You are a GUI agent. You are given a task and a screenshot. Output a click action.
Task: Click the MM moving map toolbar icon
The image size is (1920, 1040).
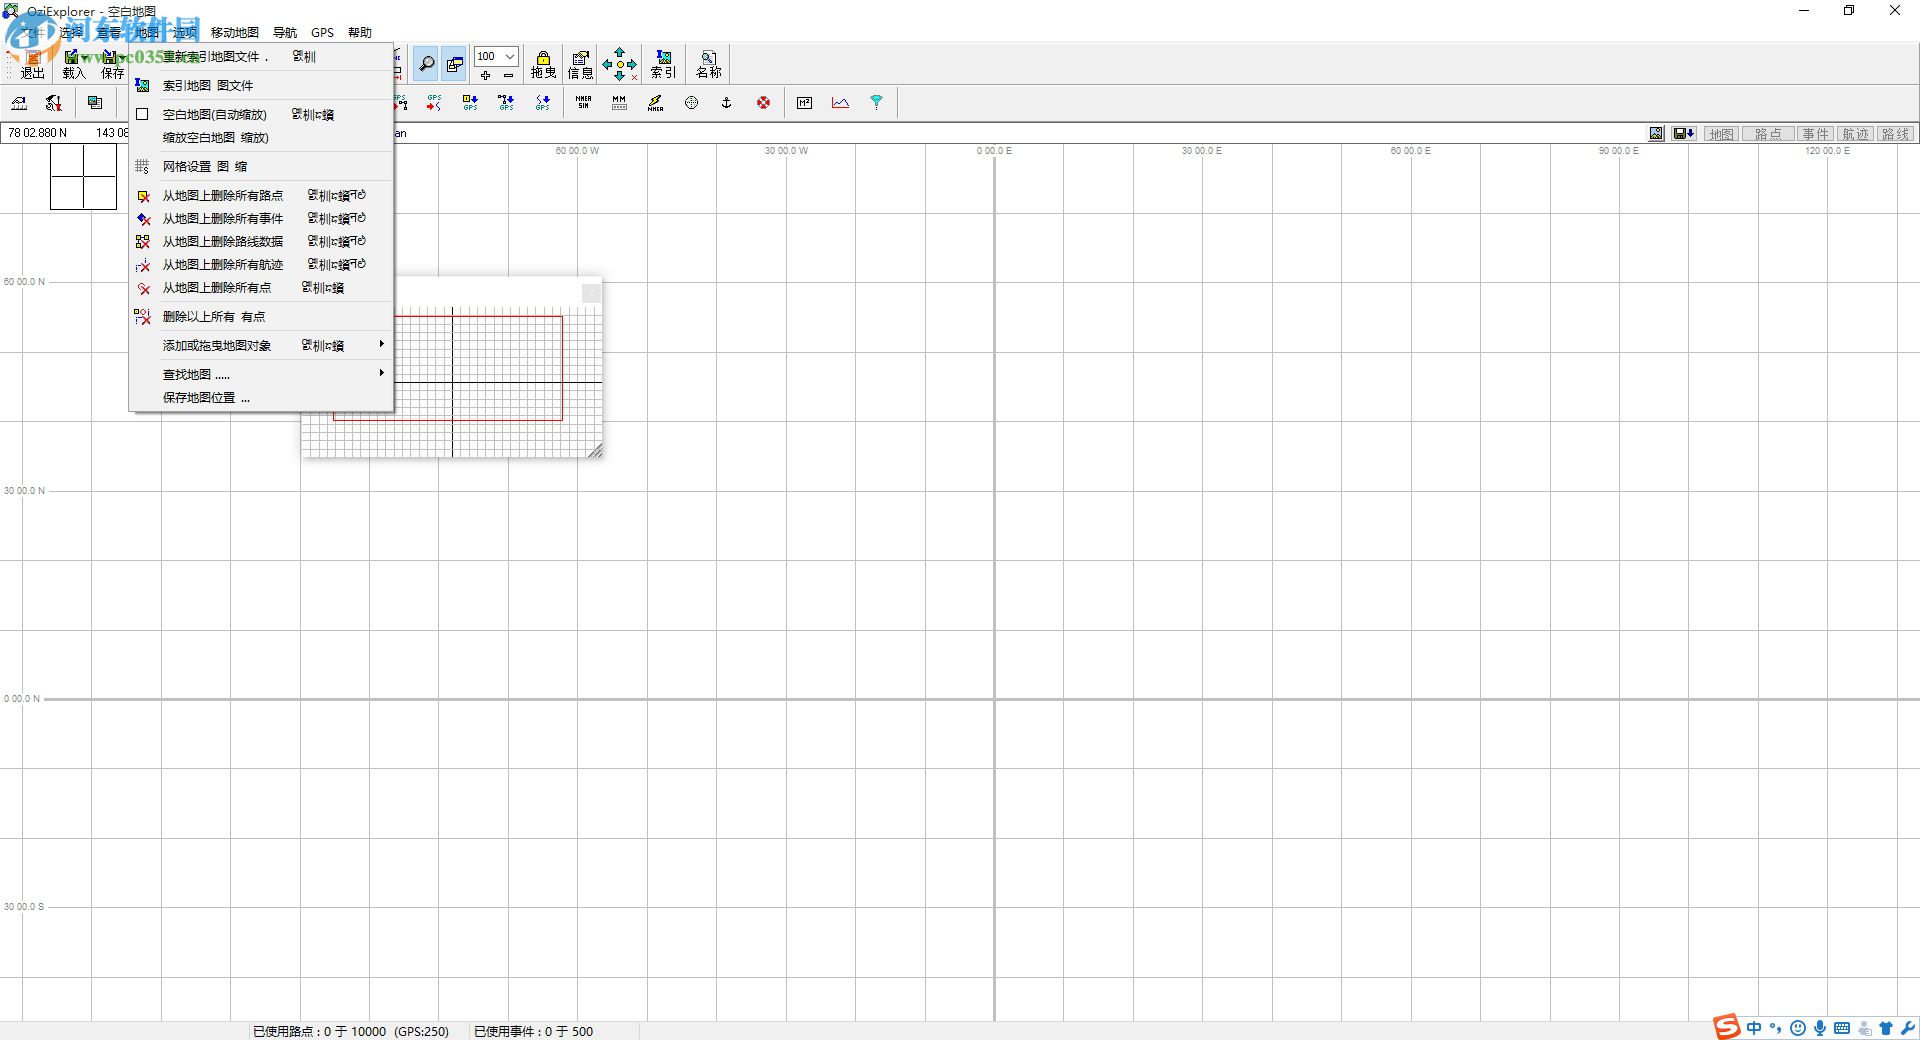click(x=619, y=102)
